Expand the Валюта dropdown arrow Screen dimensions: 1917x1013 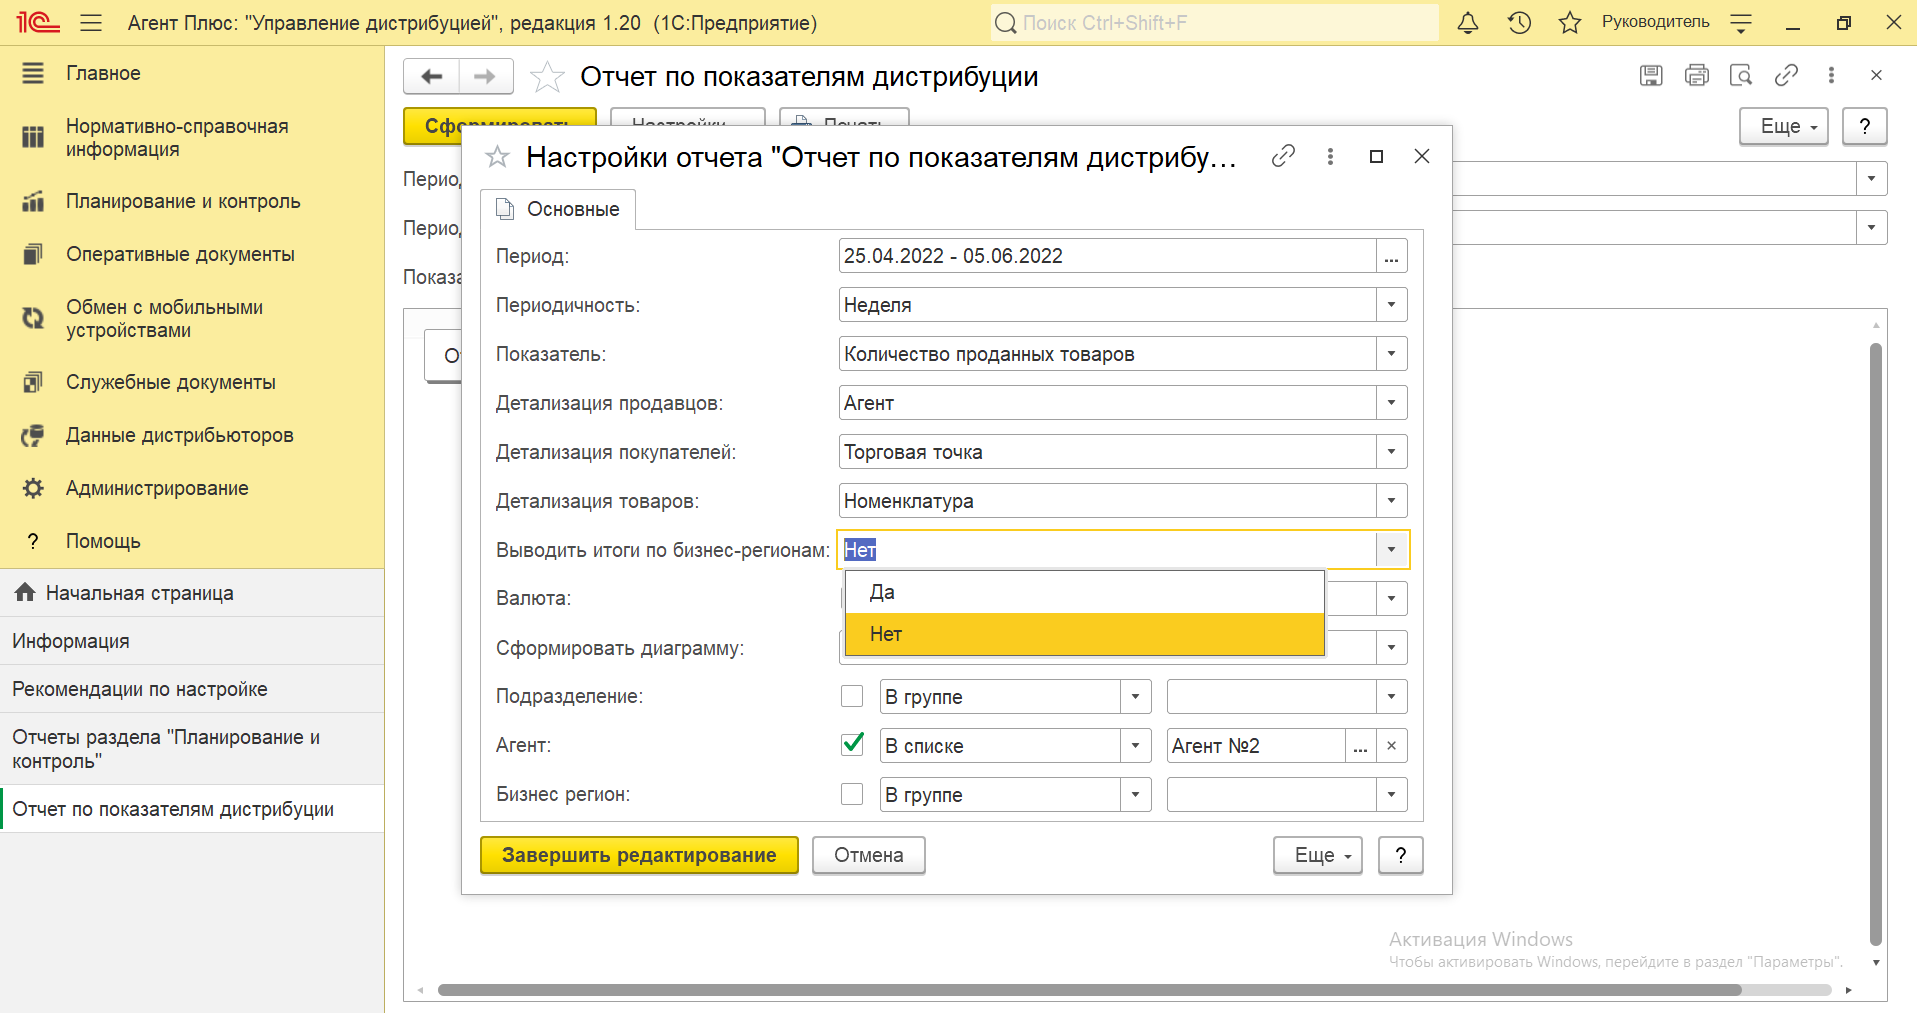coord(1391,599)
